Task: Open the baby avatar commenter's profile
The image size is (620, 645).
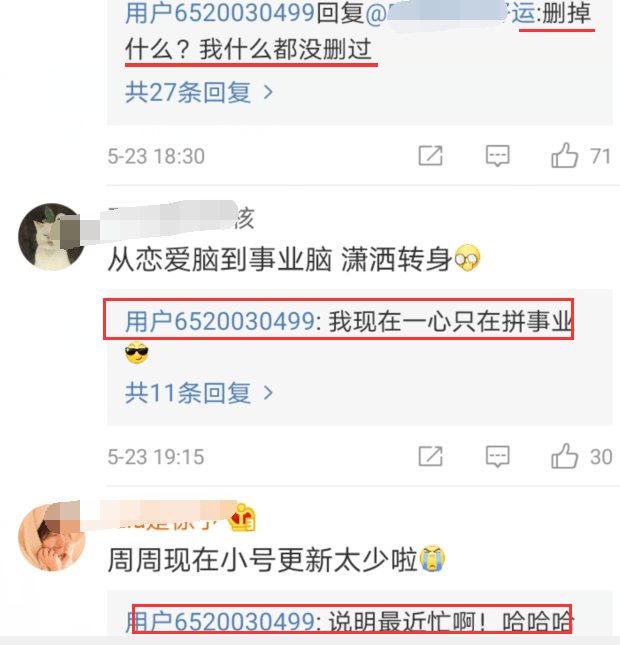Action: [x=51, y=537]
